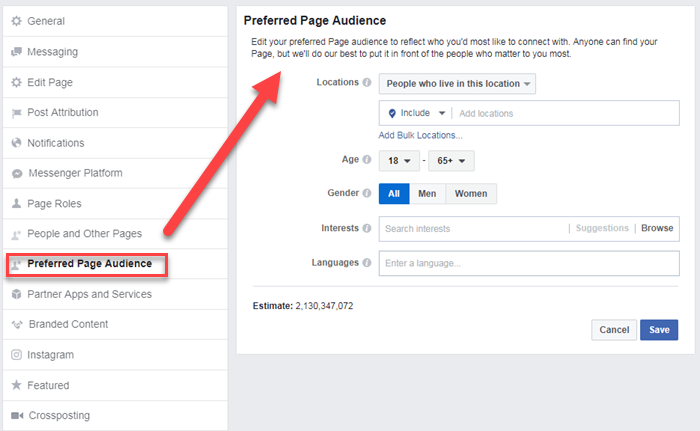The width and height of the screenshot is (700, 431).
Task: Open People and Other Pages section
Action: tap(115, 234)
